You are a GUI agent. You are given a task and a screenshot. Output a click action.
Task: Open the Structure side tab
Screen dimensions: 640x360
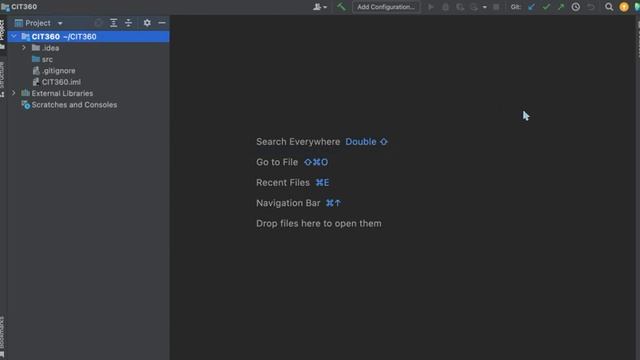(2, 79)
